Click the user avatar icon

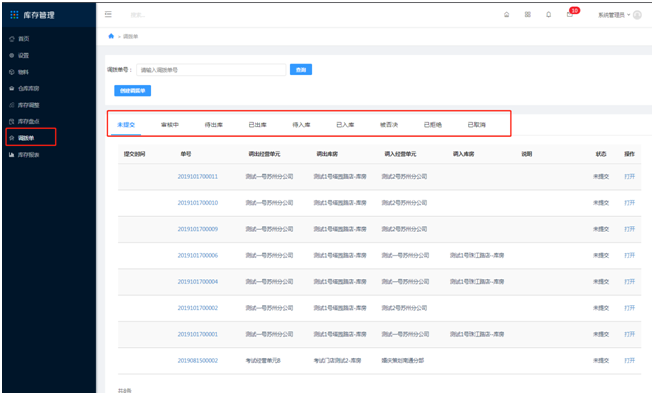click(x=637, y=15)
